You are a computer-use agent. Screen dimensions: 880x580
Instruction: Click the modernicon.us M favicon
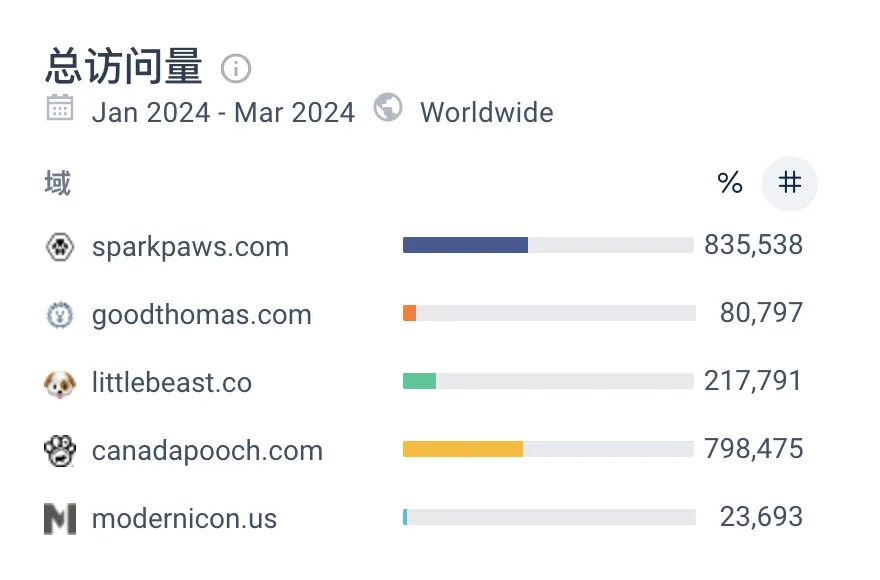[60, 519]
